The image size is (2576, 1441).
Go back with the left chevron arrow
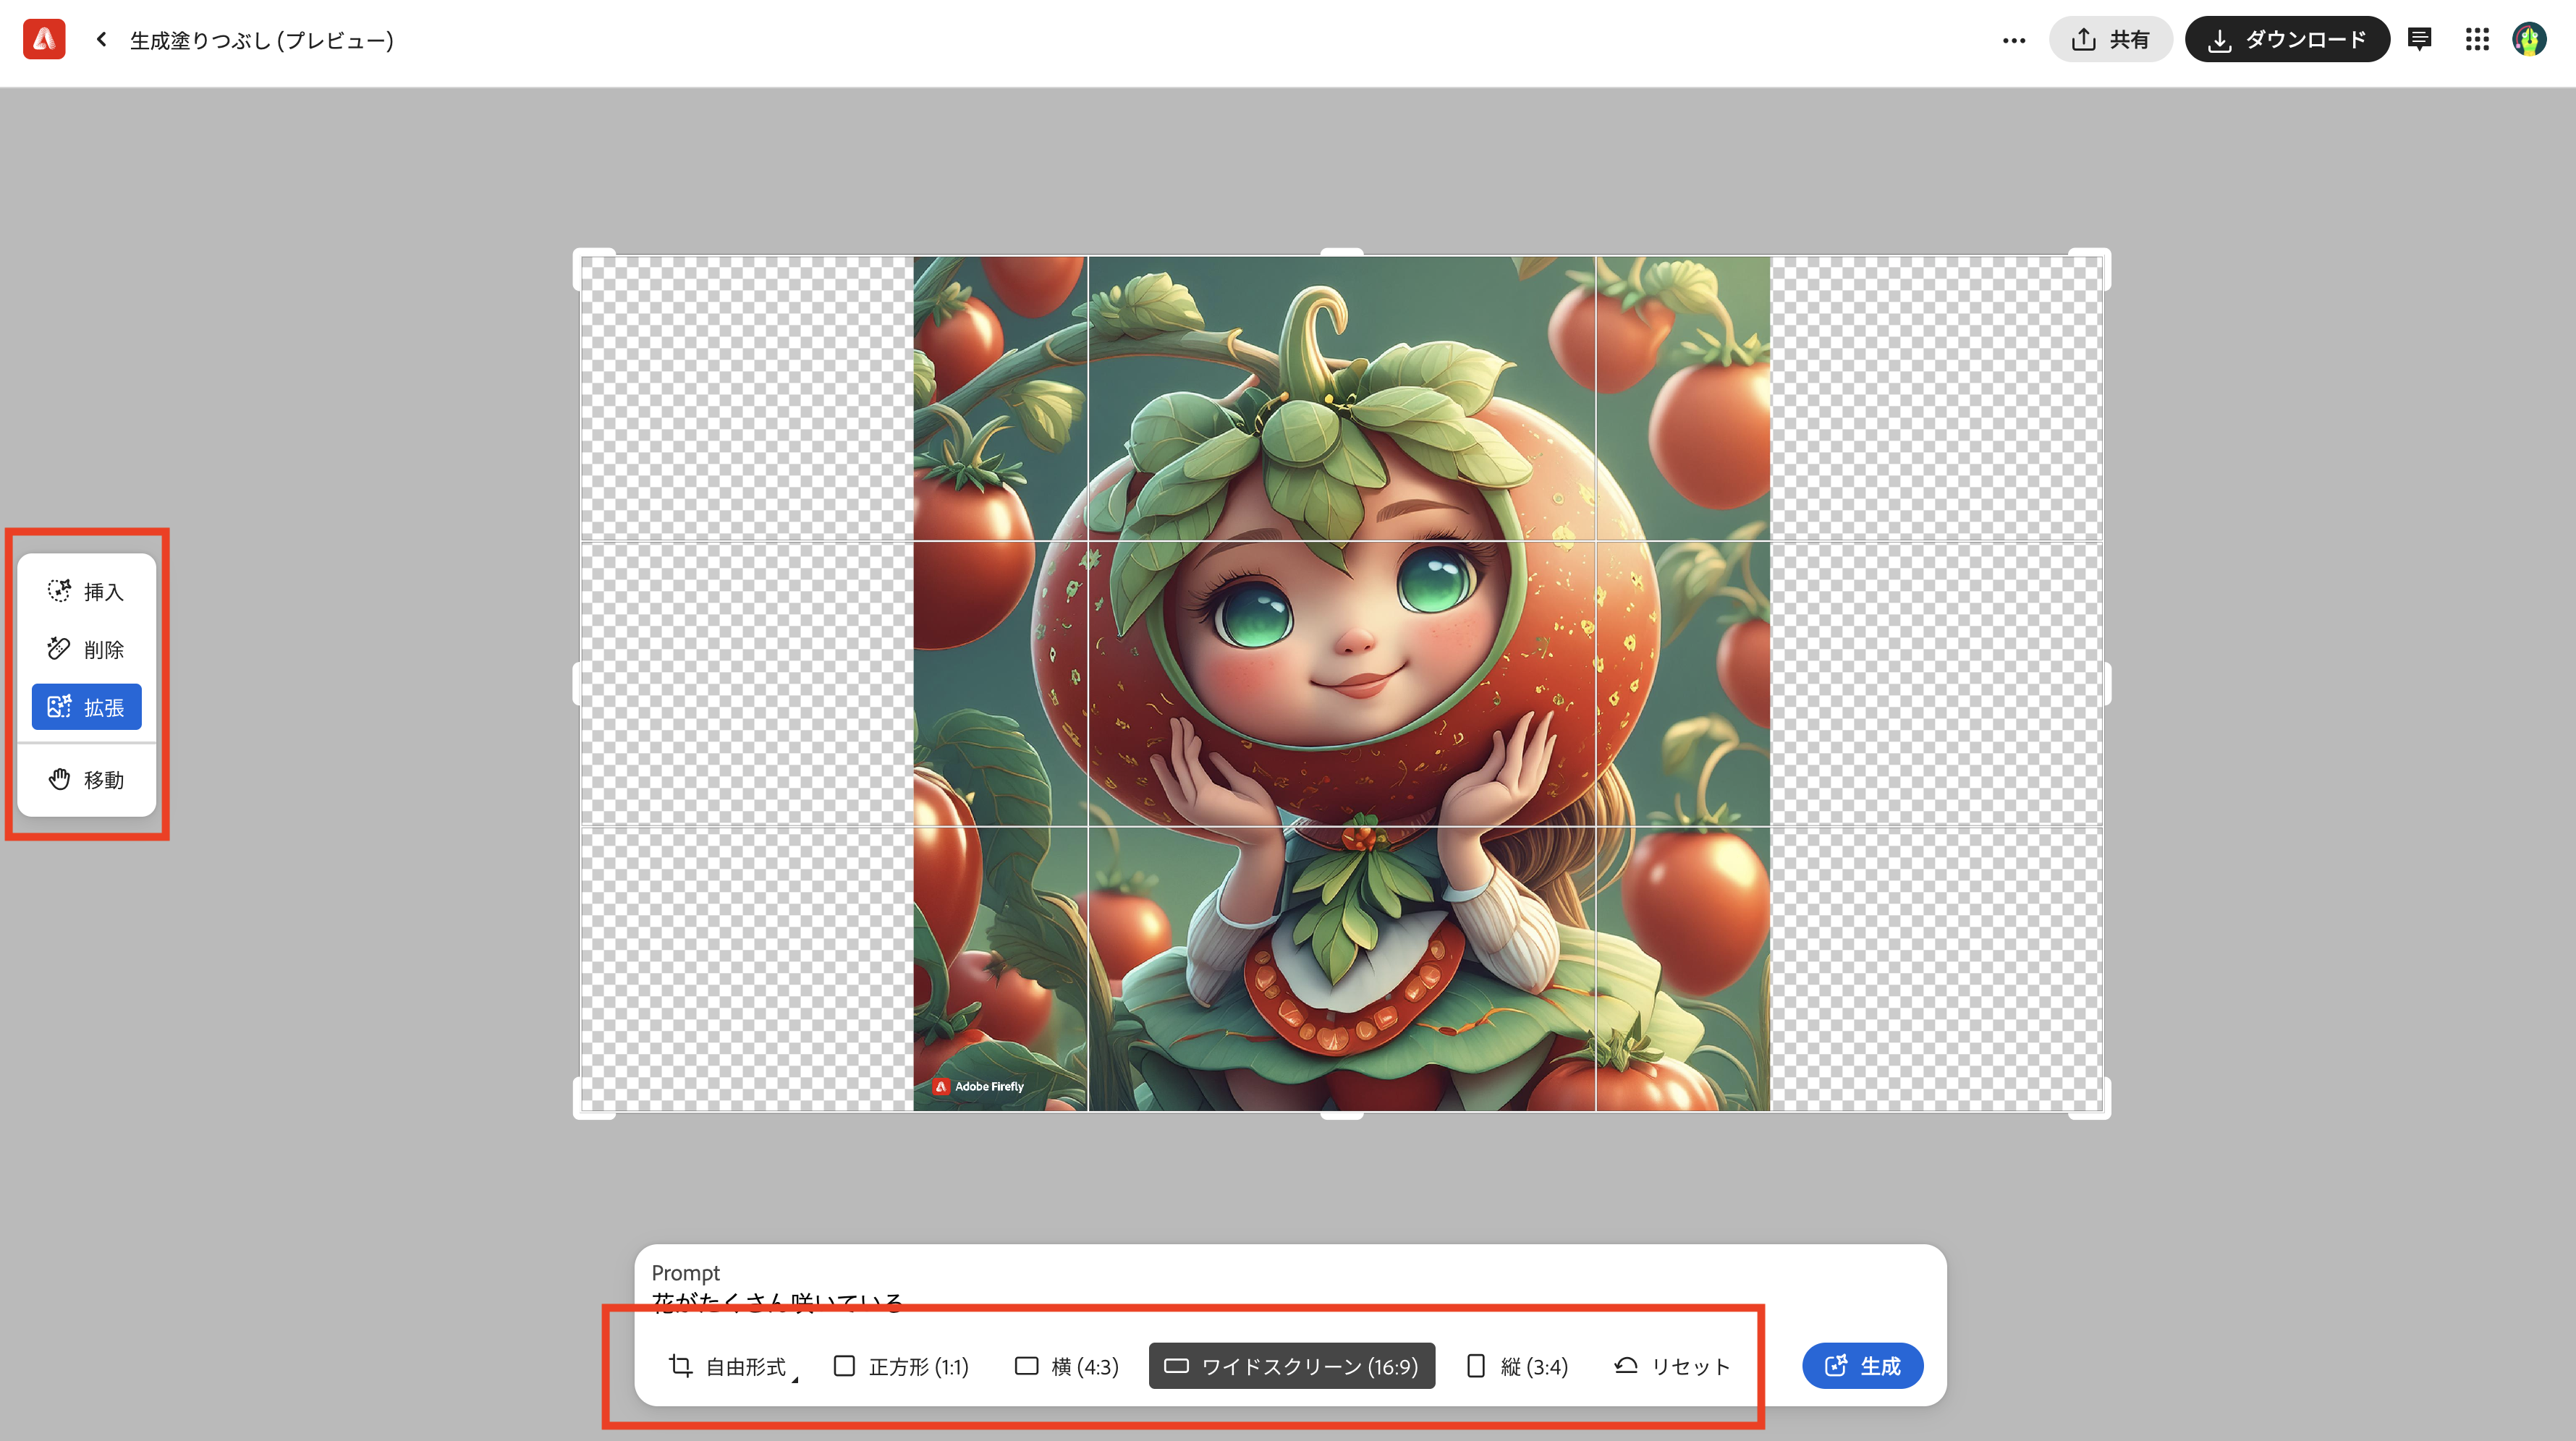pos(101,40)
